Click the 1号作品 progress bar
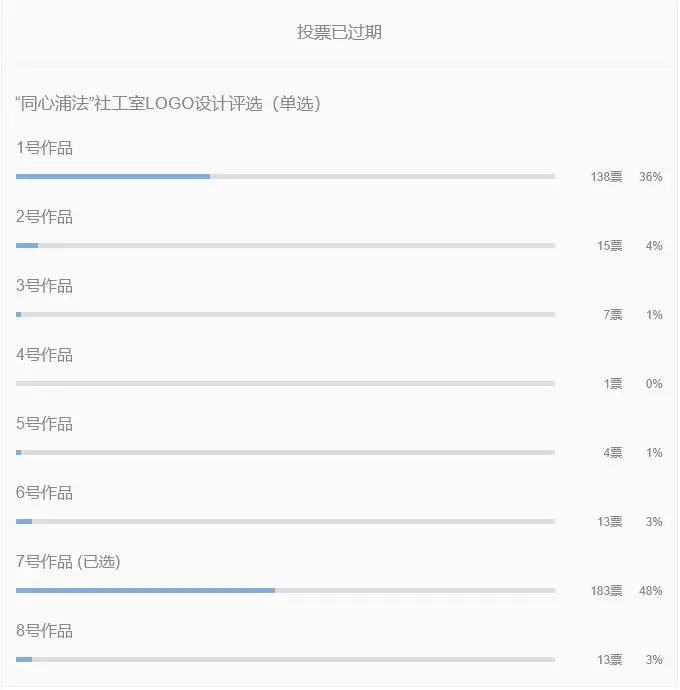Image resolution: width=680 pixels, height=690 pixels. pos(285,176)
